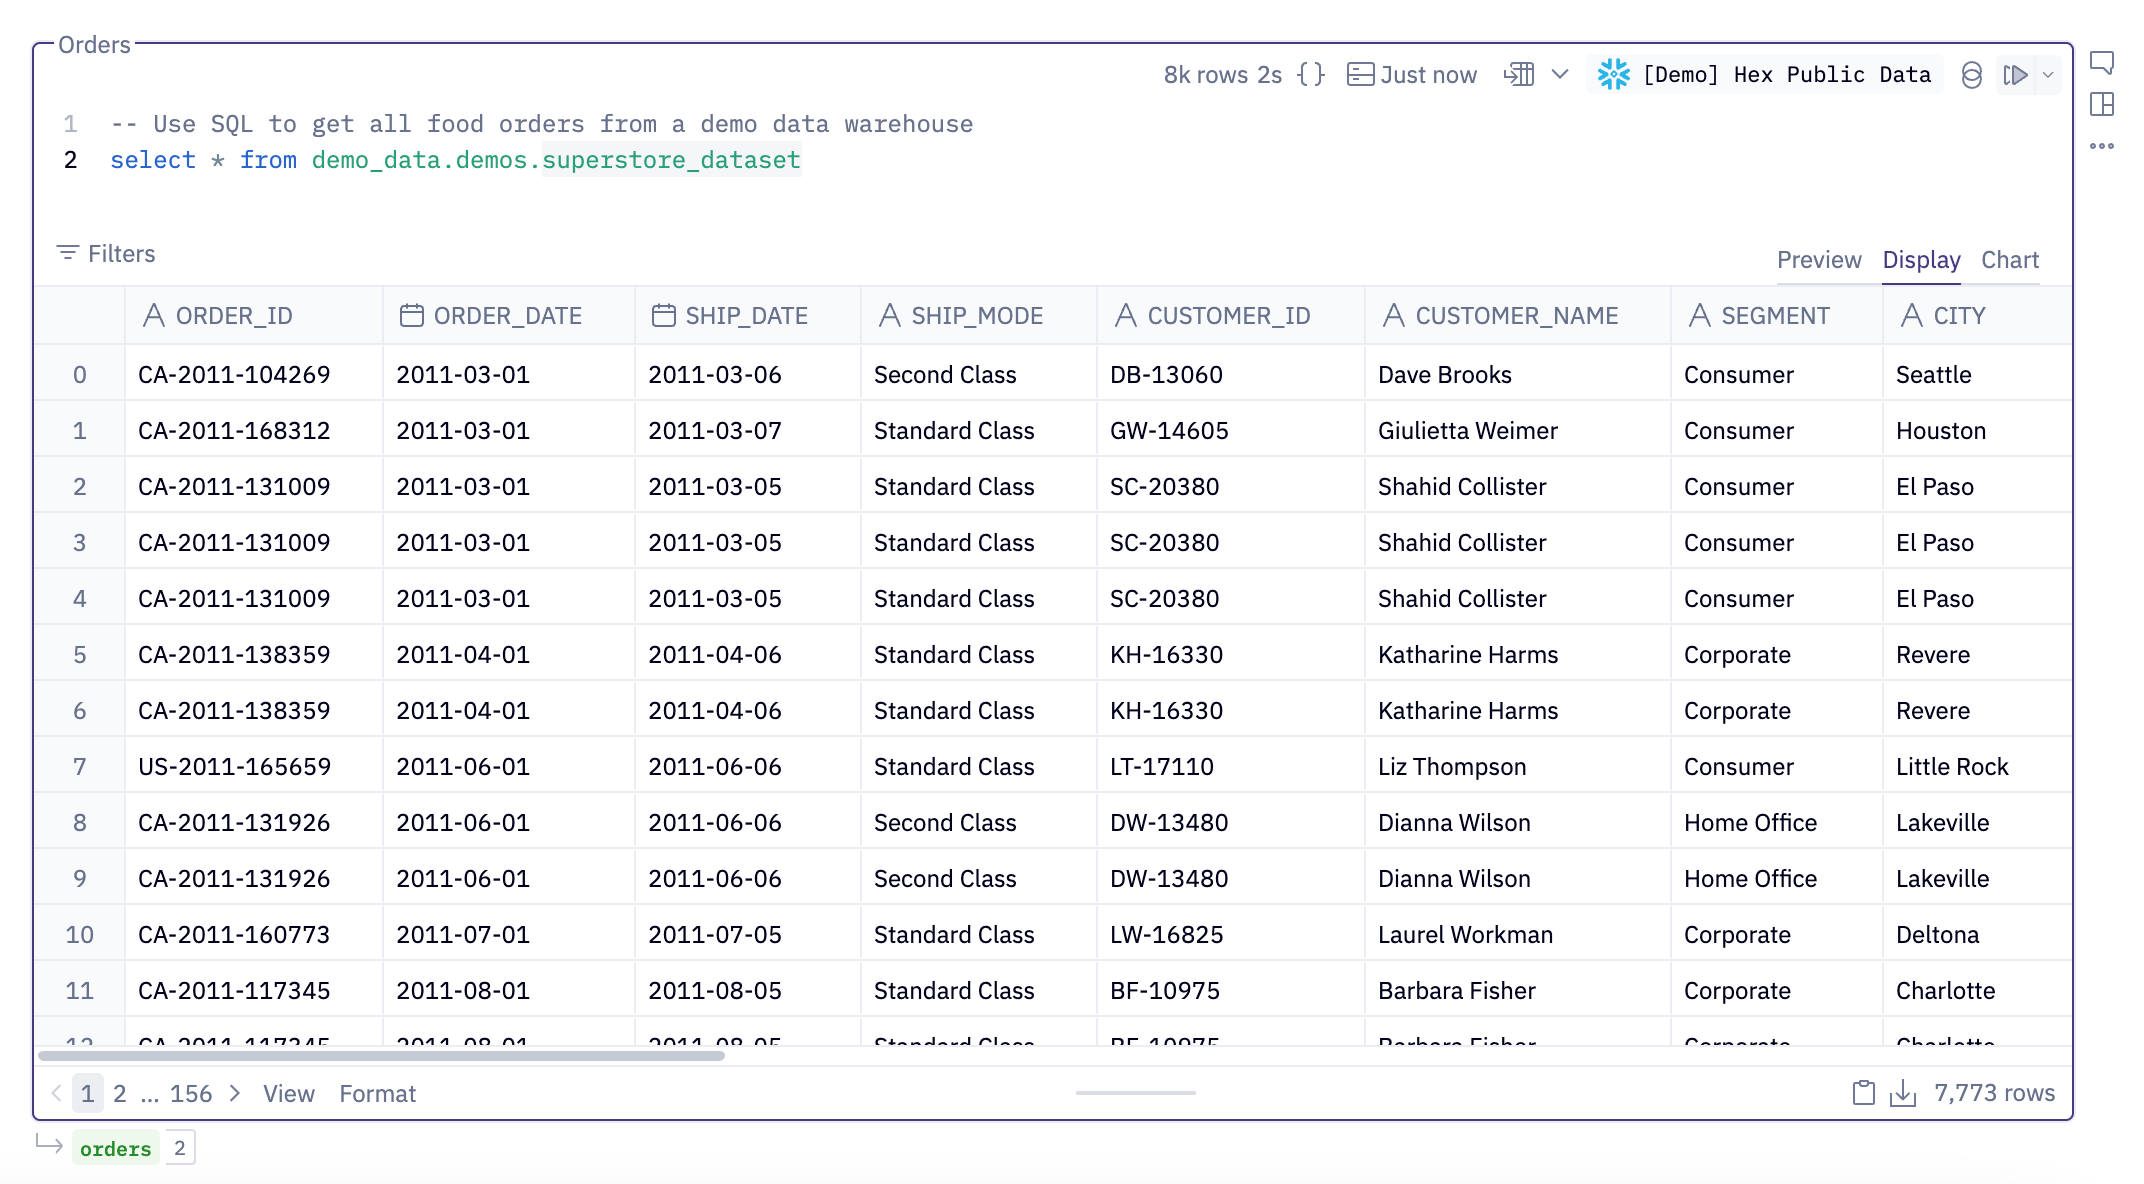Open the Filters panel
The image size is (2144, 1184).
(106, 254)
